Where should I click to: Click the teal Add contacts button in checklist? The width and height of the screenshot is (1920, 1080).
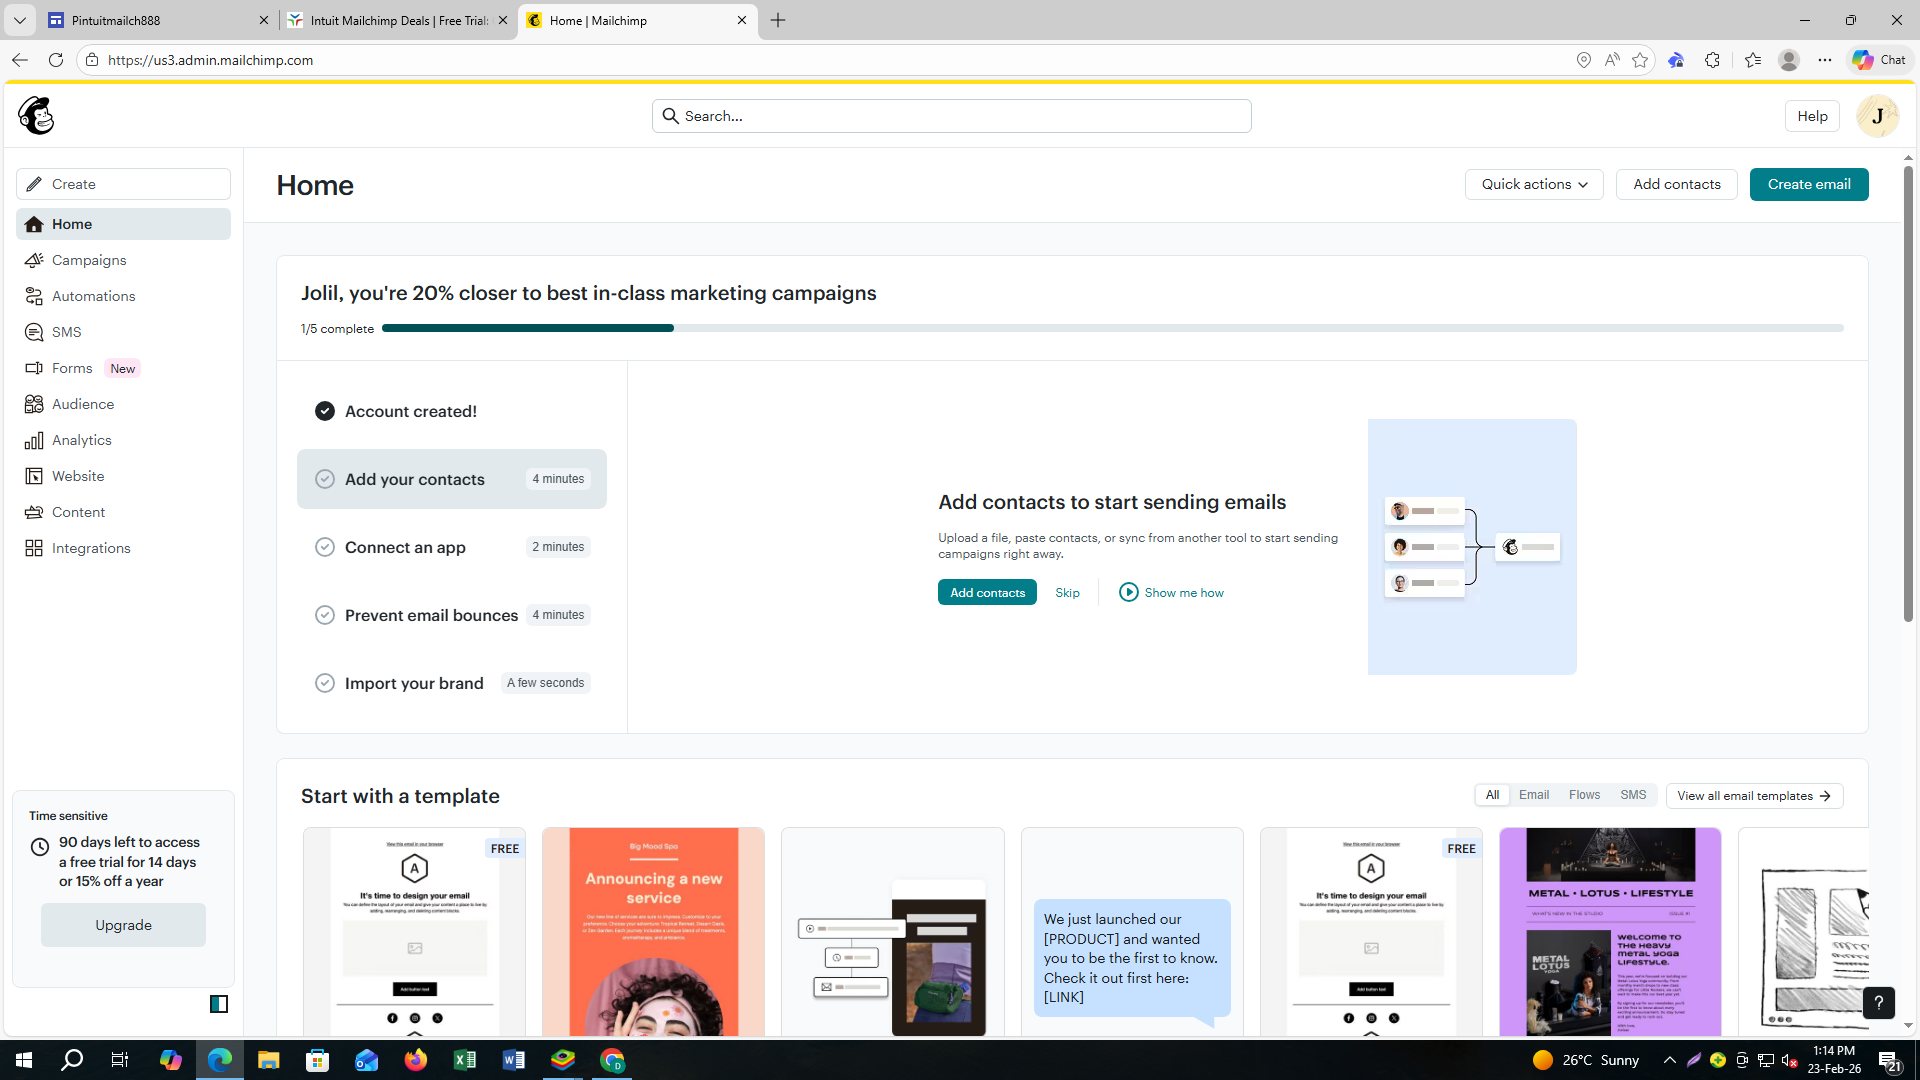tap(987, 592)
